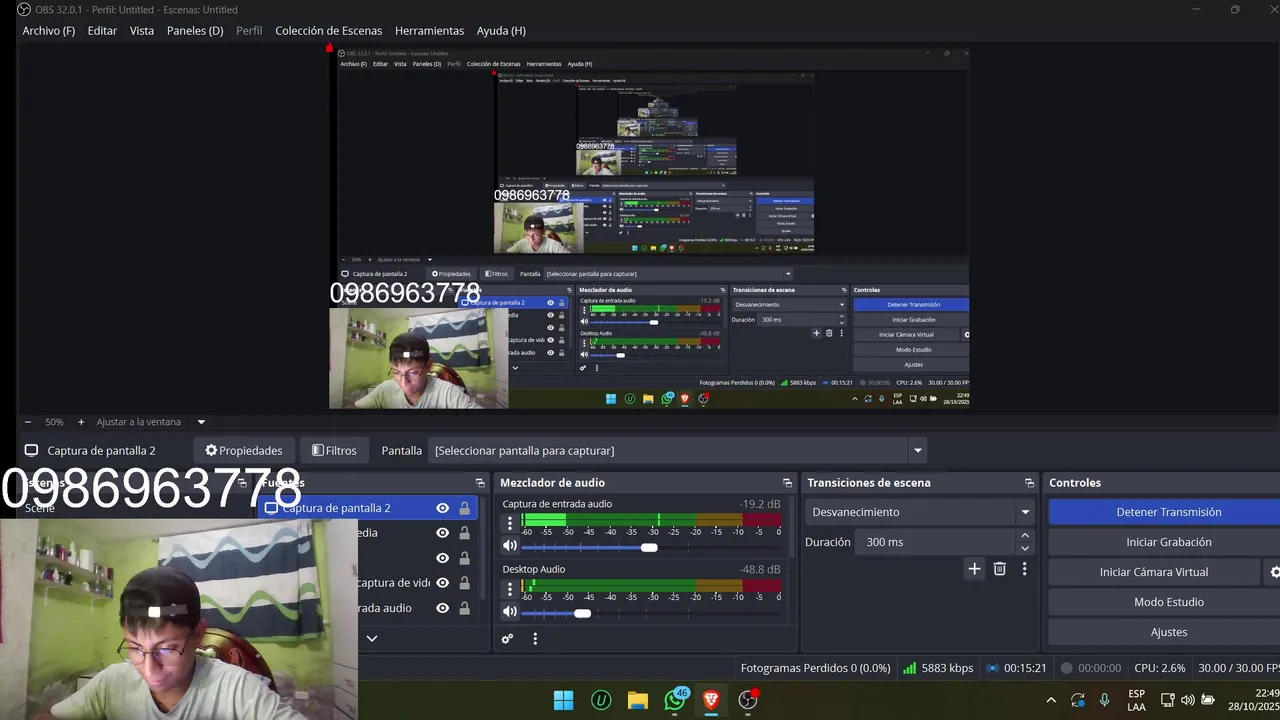This screenshot has height=720, width=1280.
Task: Select Captura de pantalla 2 source row
Action: [369, 508]
